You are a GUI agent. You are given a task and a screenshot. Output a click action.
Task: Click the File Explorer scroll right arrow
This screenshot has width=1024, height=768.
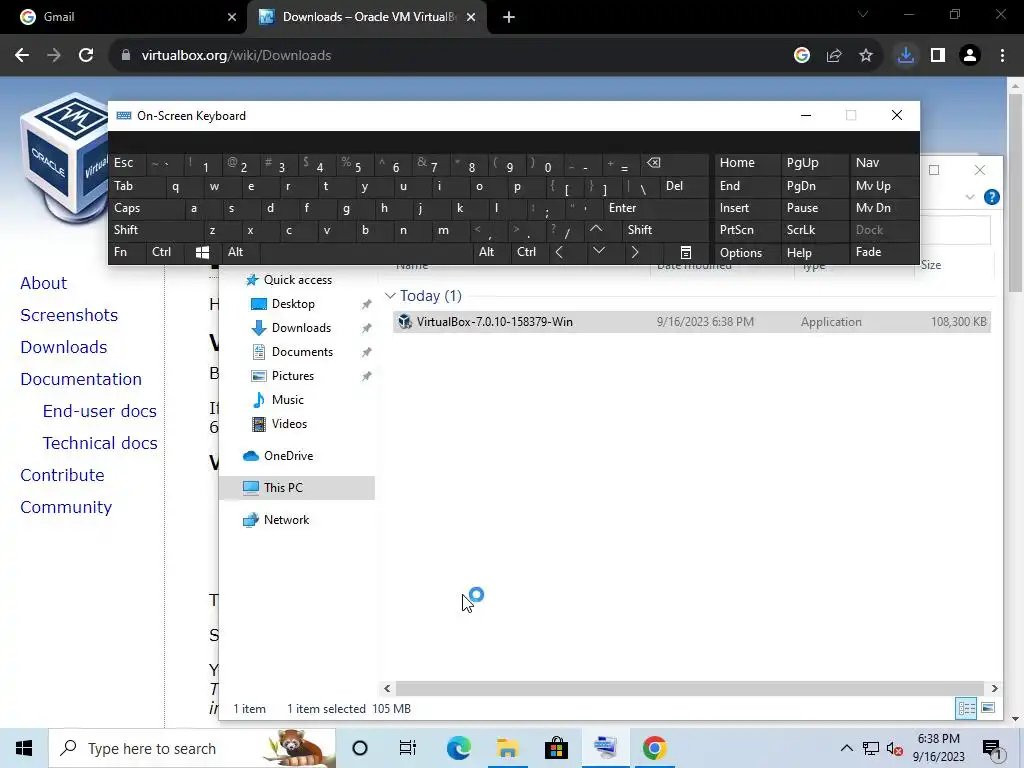coord(995,688)
